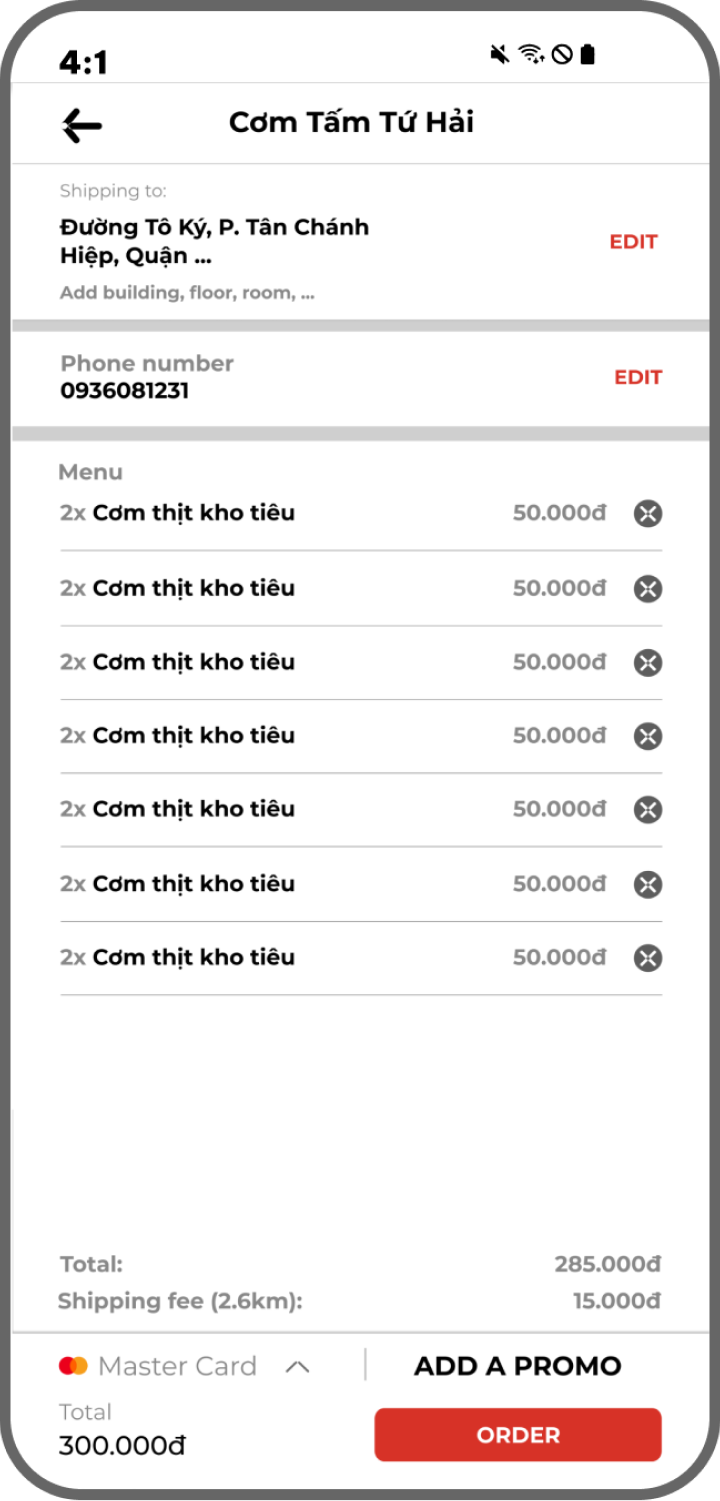The height and width of the screenshot is (1501, 720).
Task: Edit the phone number
Action: point(638,377)
